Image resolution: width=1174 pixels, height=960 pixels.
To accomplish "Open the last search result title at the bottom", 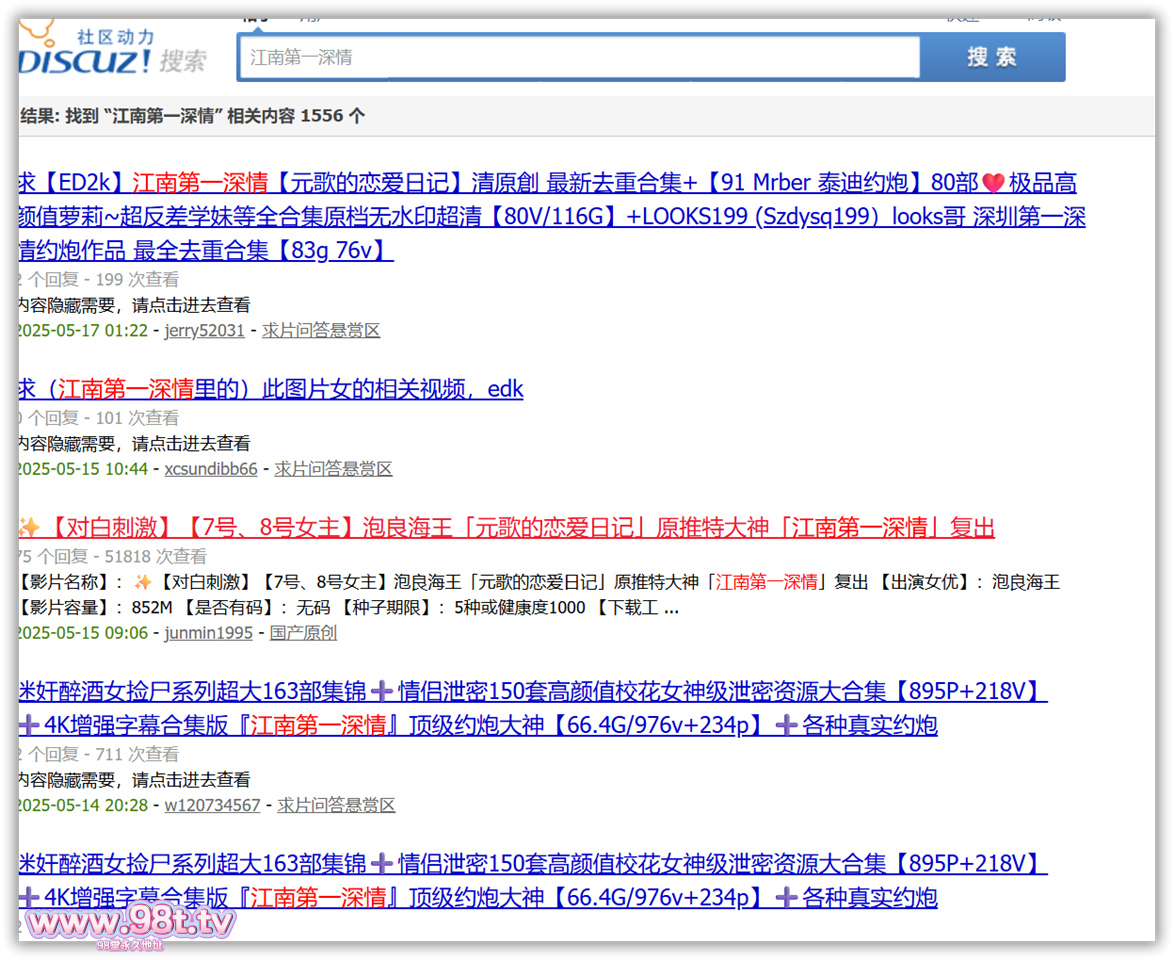I will tap(530, 864).
